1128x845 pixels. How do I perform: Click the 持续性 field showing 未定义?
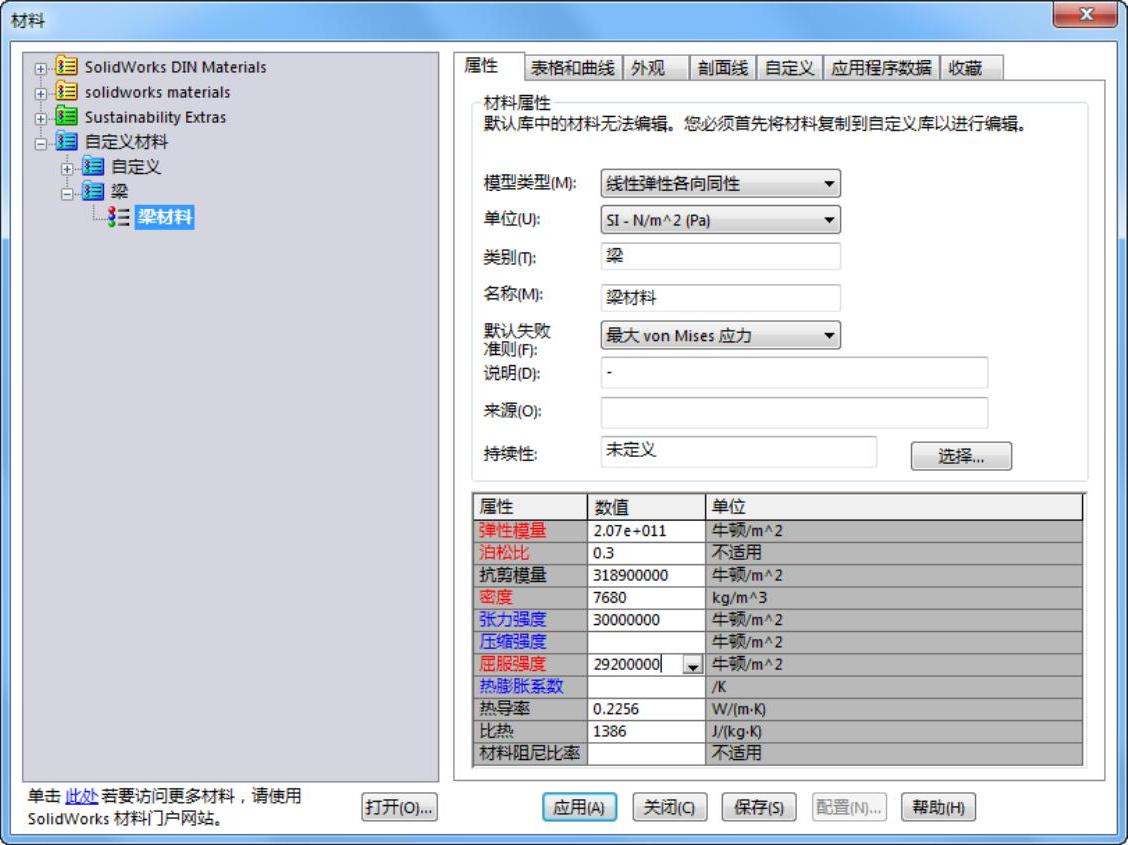pos(739,451)
